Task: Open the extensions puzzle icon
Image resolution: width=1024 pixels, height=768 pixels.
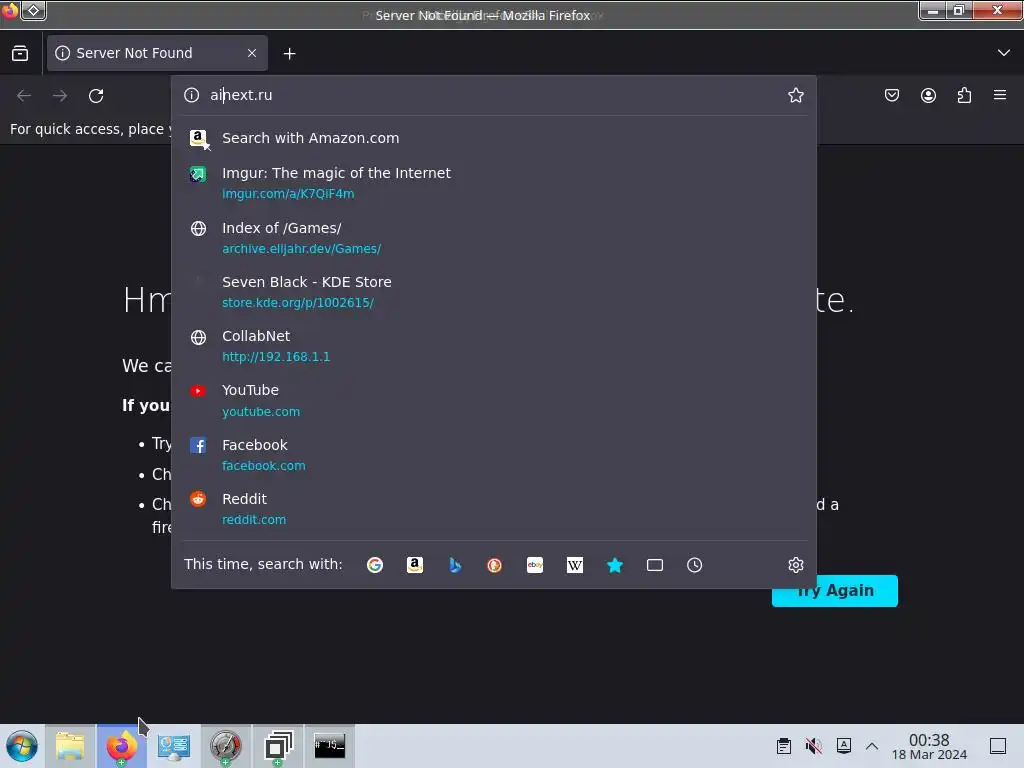Action: coord(964,96)
